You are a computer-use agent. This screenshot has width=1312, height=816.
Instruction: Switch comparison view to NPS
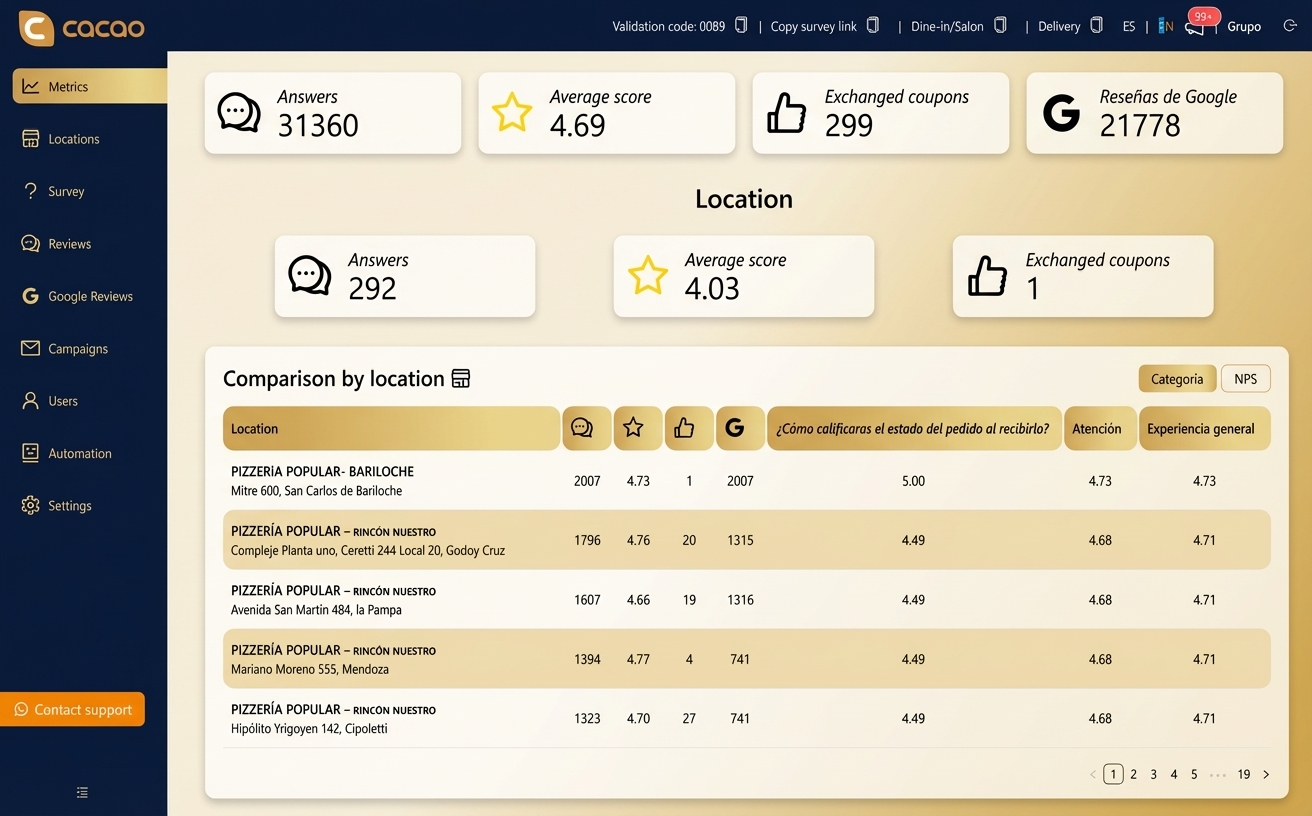[1245, 378]
